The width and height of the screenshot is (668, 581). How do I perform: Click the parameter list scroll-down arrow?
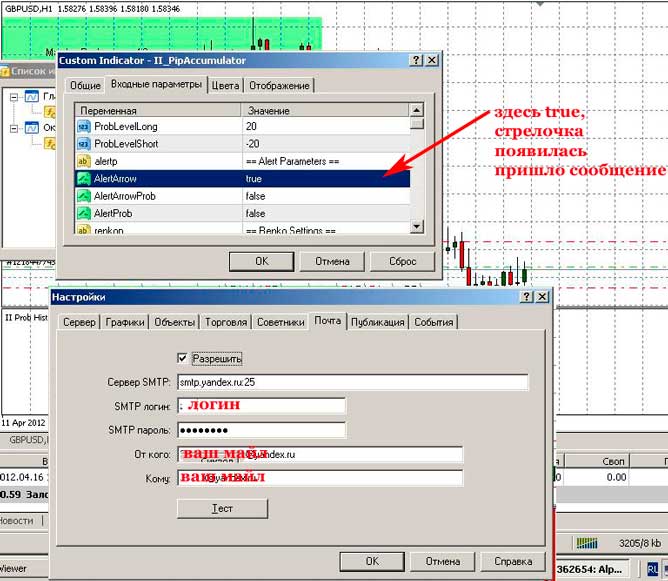pos(416,226)
